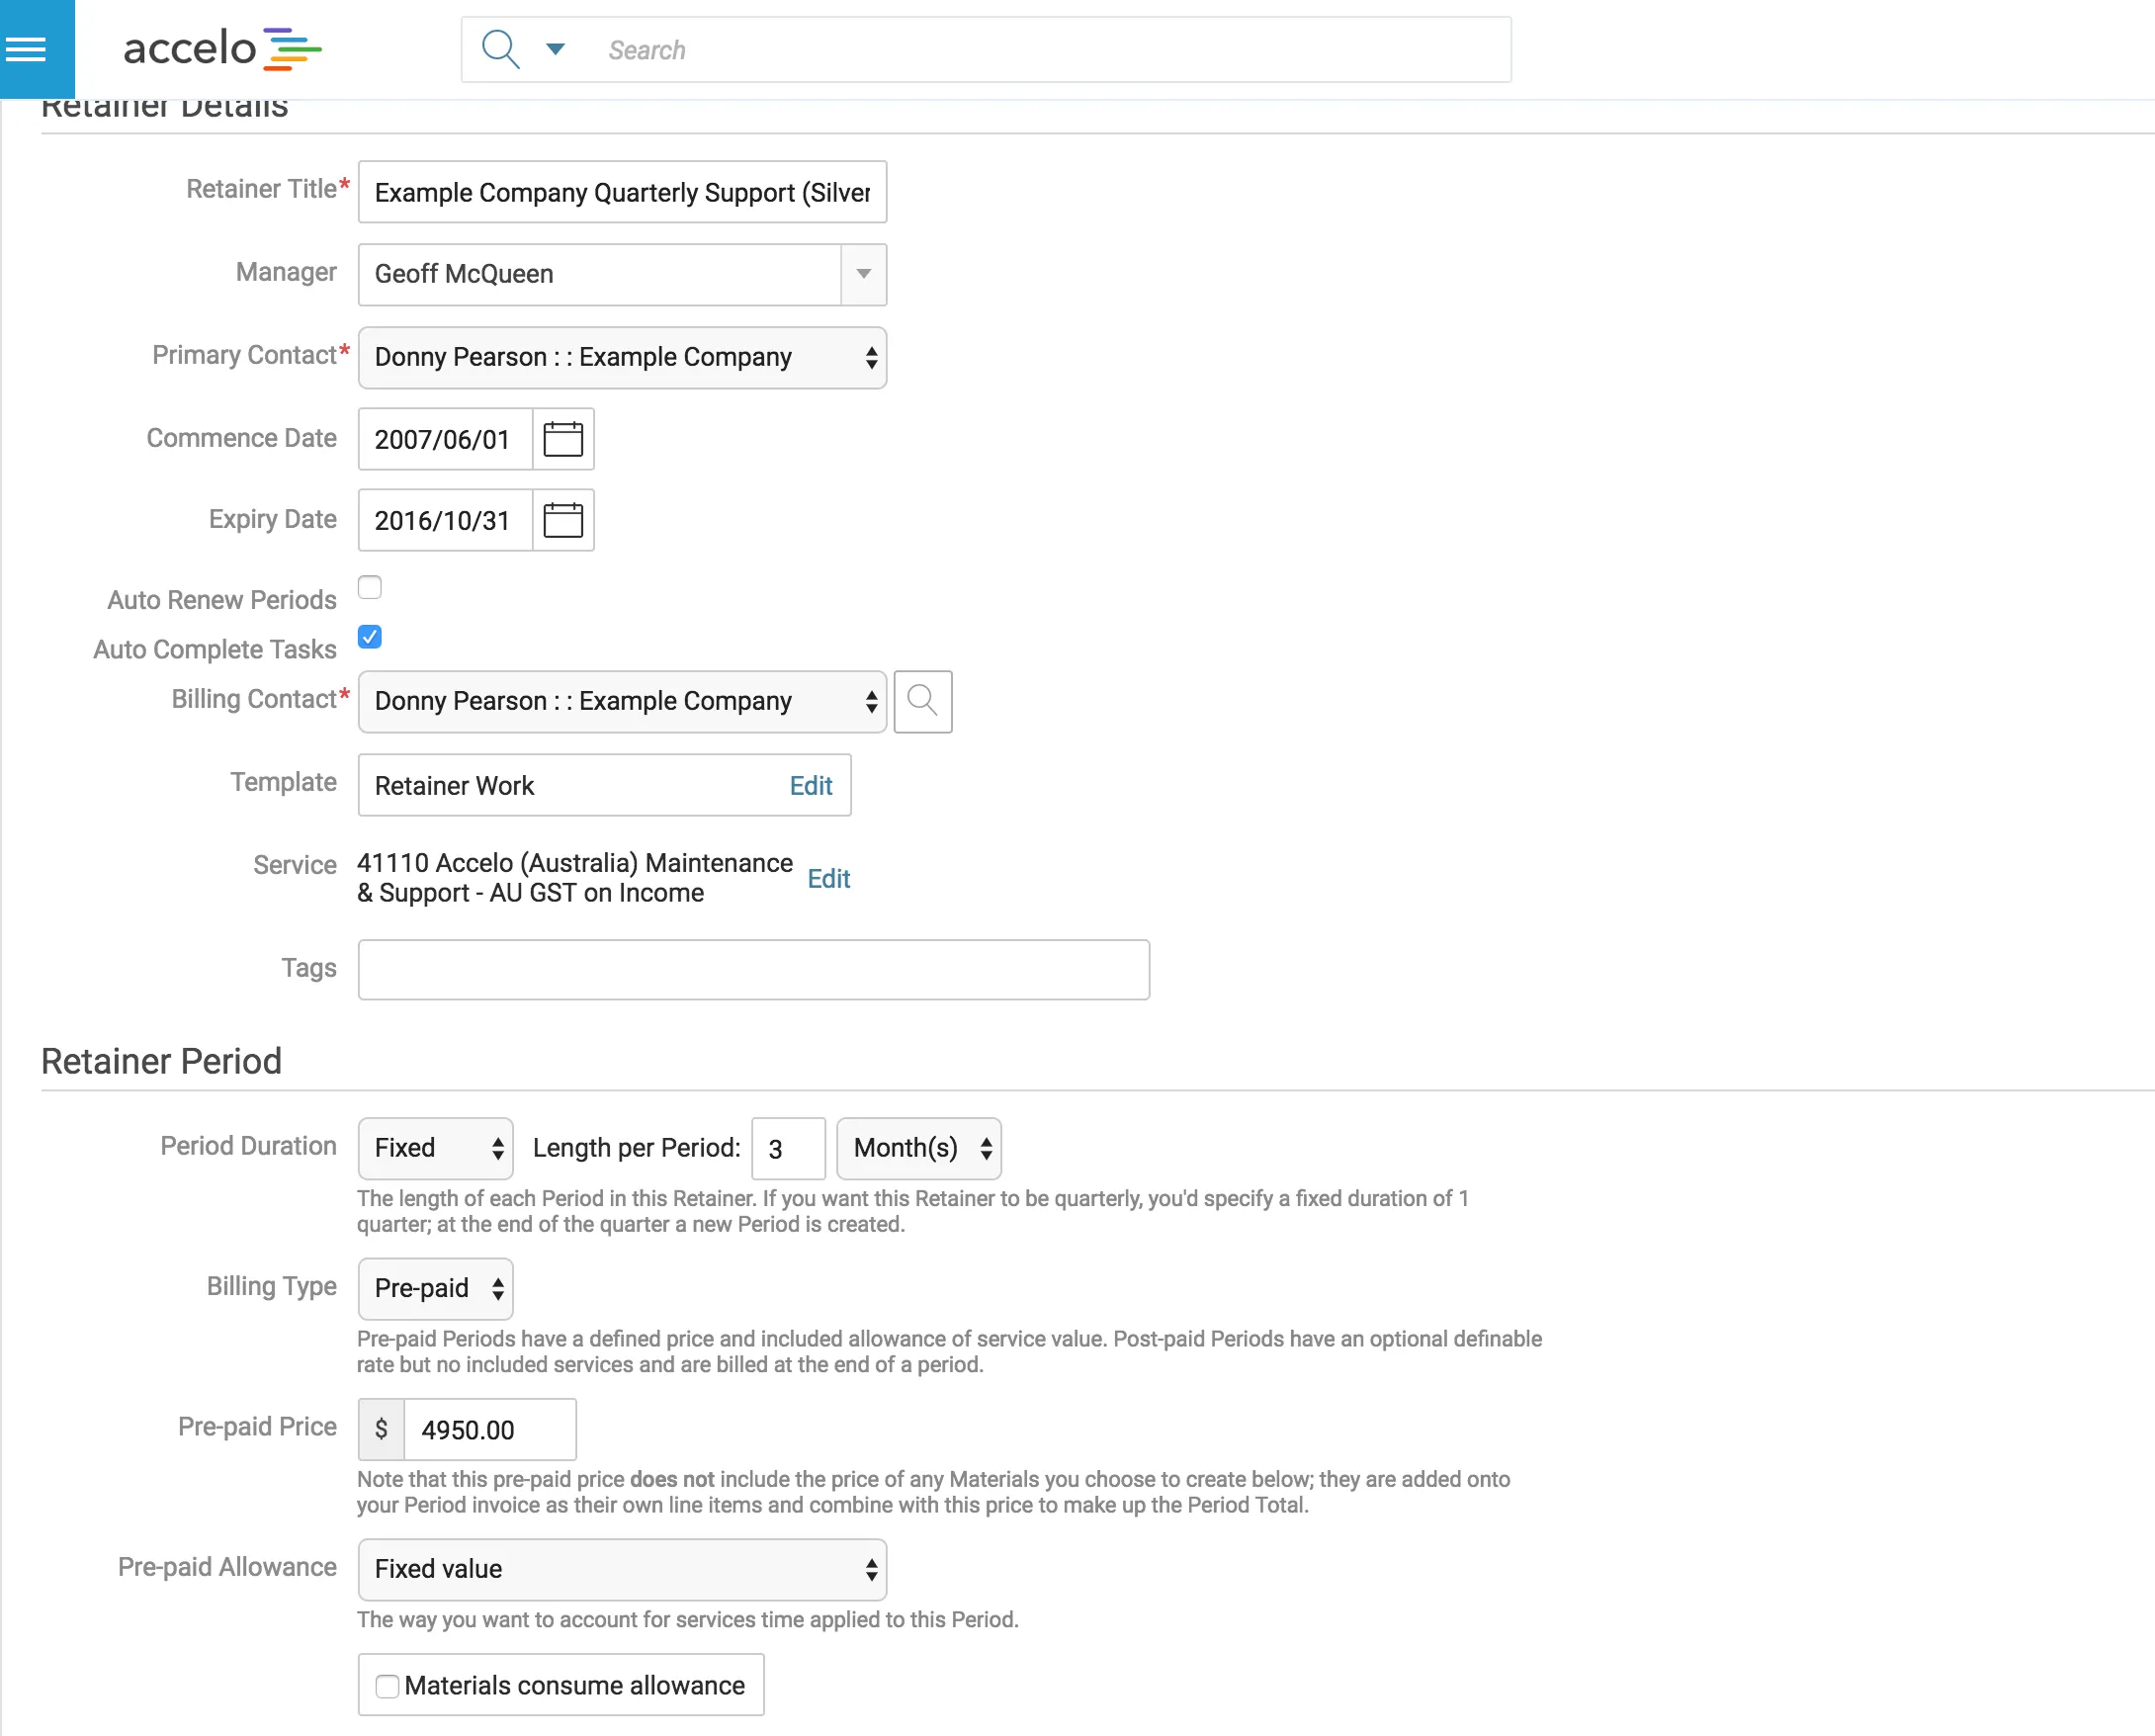Open the Month(s) period unit dropdown
This screenshot has width=2155, height=1736.
[x=918, y=1148]
